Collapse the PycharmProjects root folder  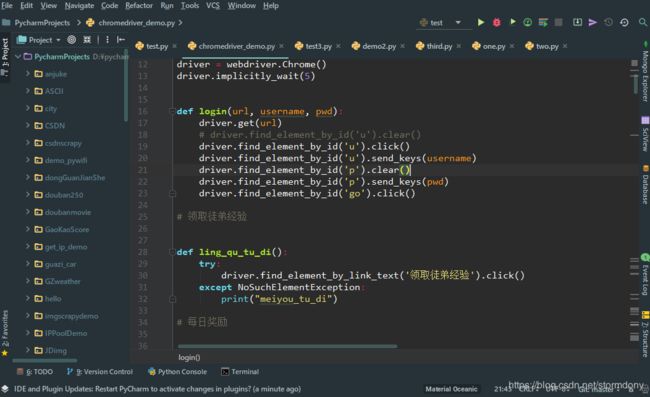click(x=18, y=56)
